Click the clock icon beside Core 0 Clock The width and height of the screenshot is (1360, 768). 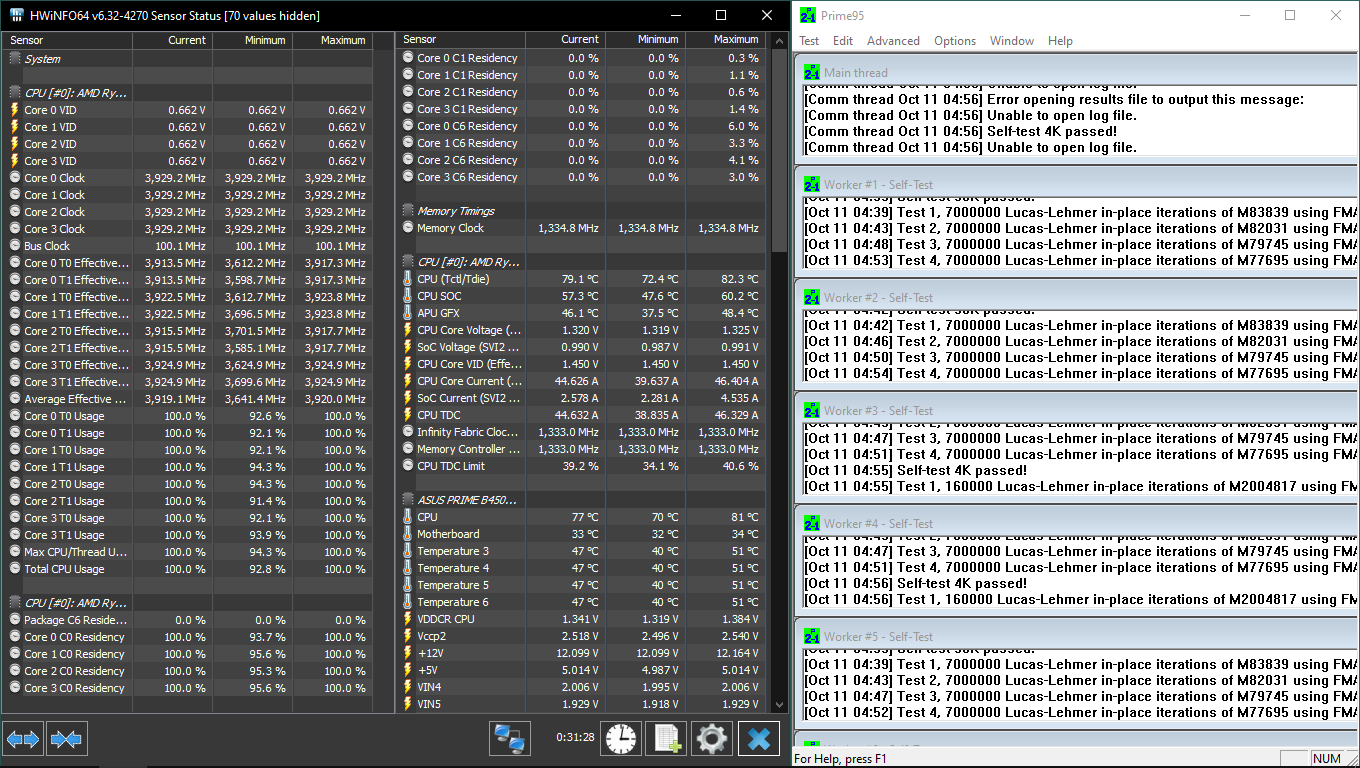click(14, 178)
